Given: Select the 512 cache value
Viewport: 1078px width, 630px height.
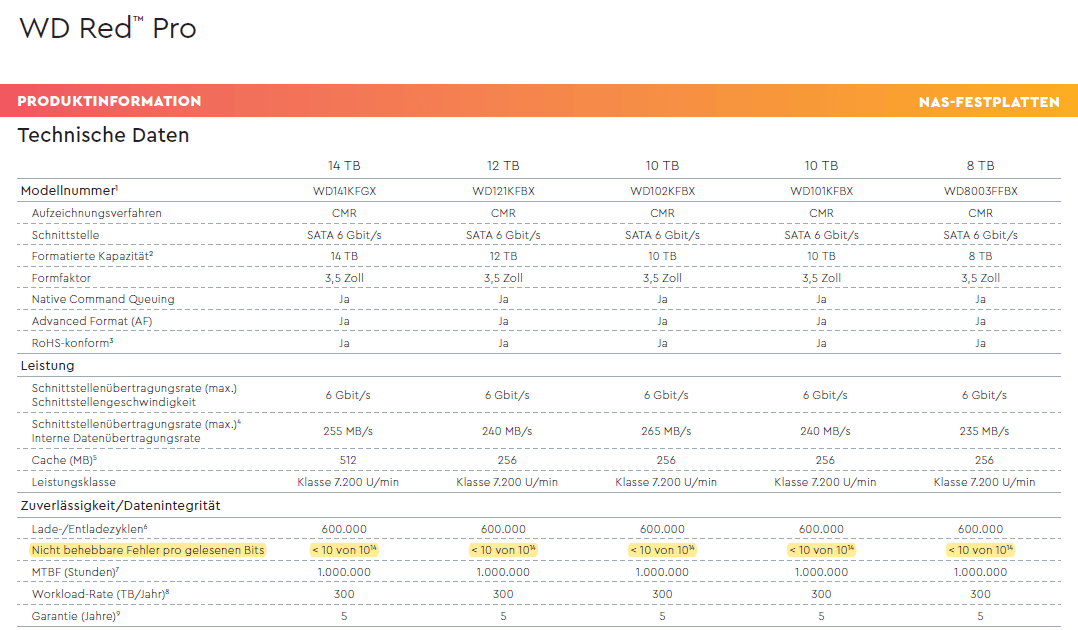Looking at the screenshot, I should tap(348, 460).
